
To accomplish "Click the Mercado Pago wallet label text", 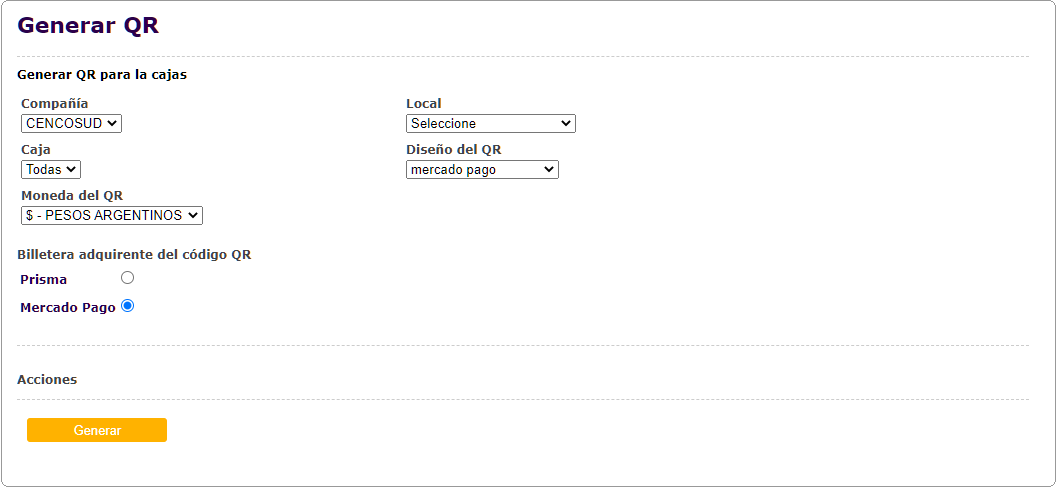I will (68, 308).
